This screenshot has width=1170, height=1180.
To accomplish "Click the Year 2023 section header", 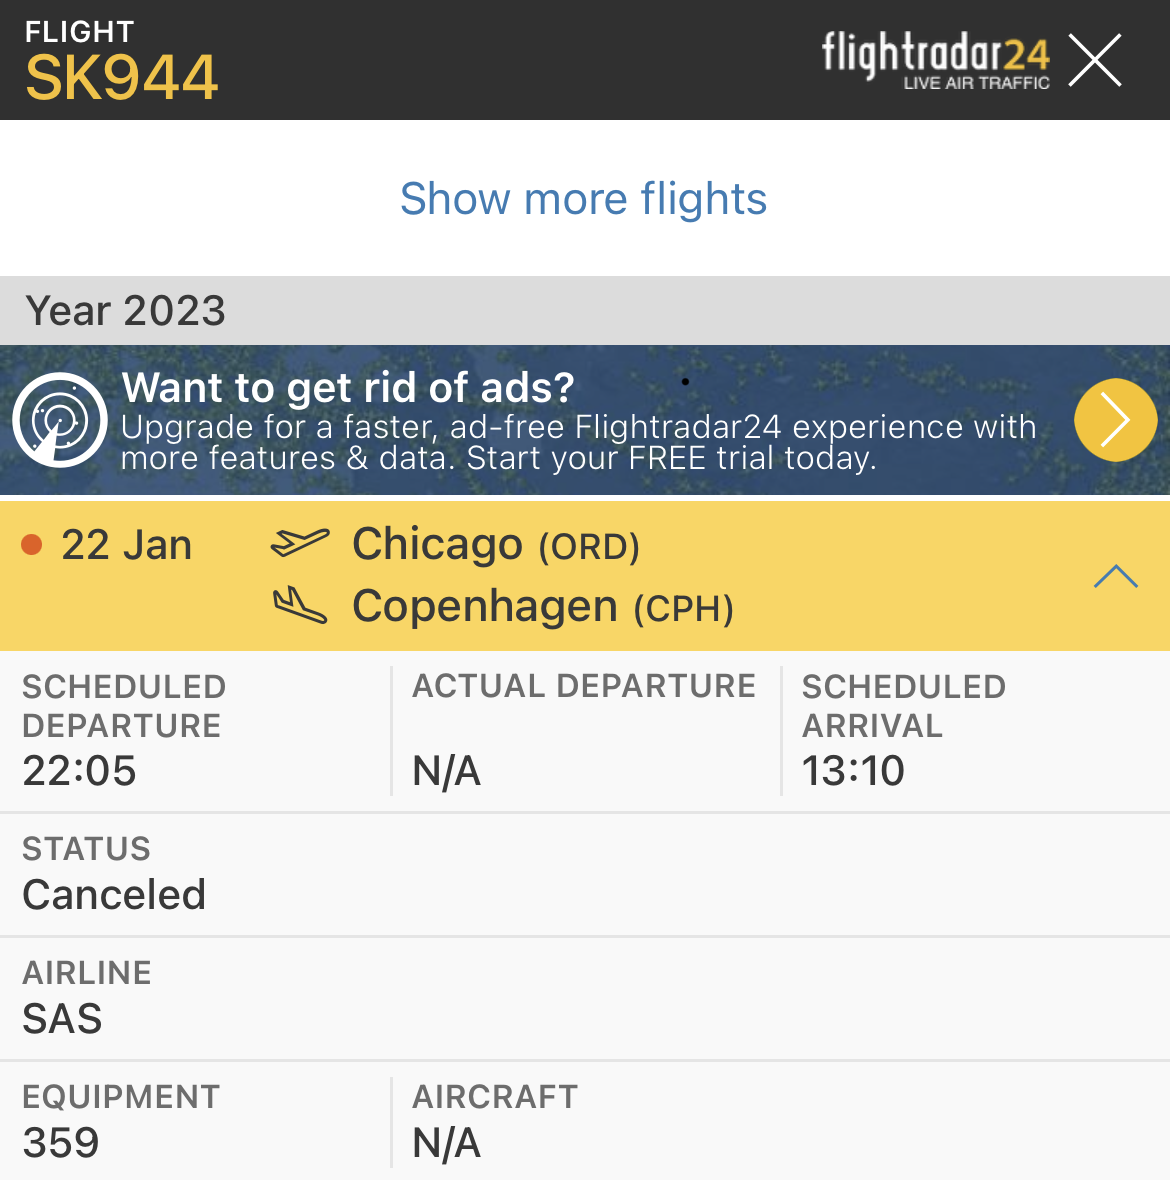I will tap(126, 311).
